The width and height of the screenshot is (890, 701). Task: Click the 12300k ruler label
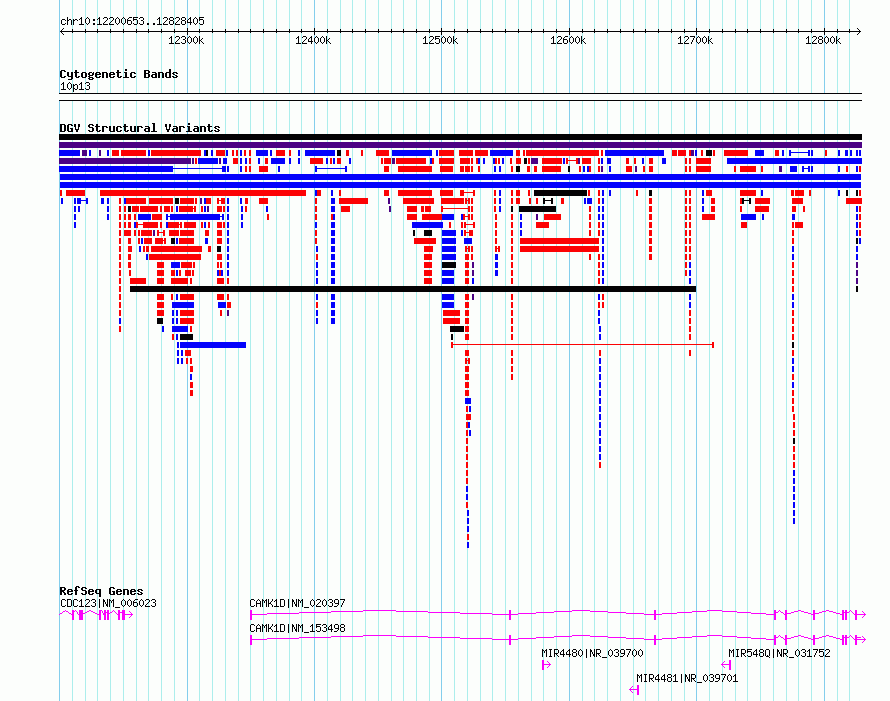pos(186,40)
